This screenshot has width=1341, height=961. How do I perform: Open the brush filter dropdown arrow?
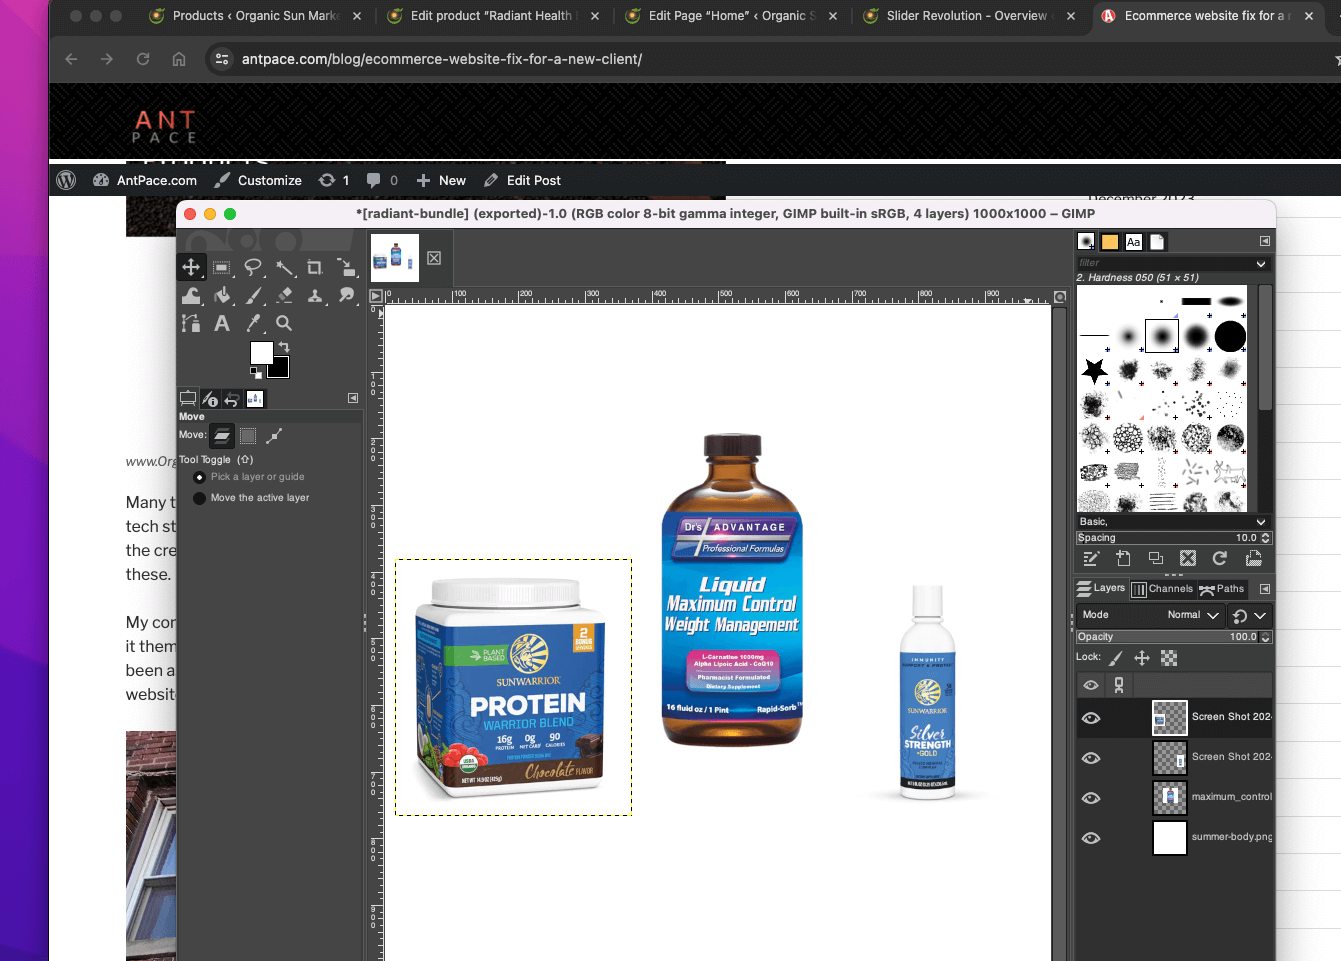[x=1261, y=264]
